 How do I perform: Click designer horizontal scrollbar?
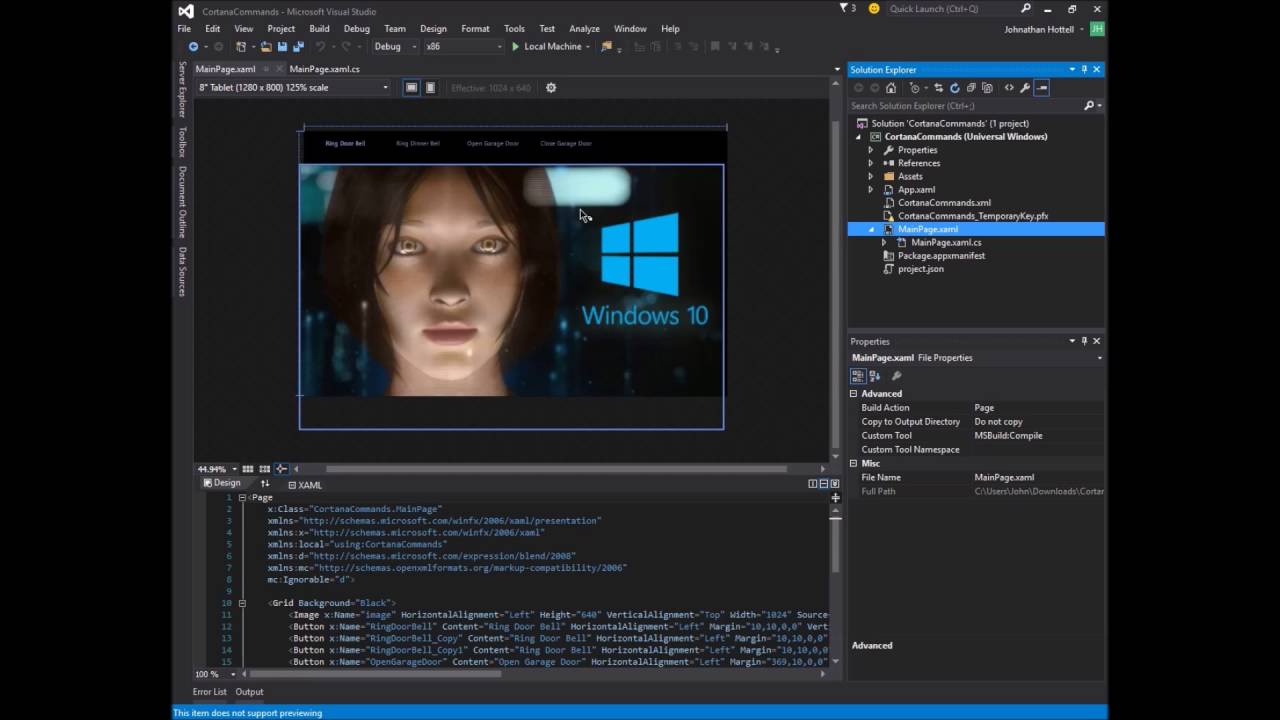556,468
